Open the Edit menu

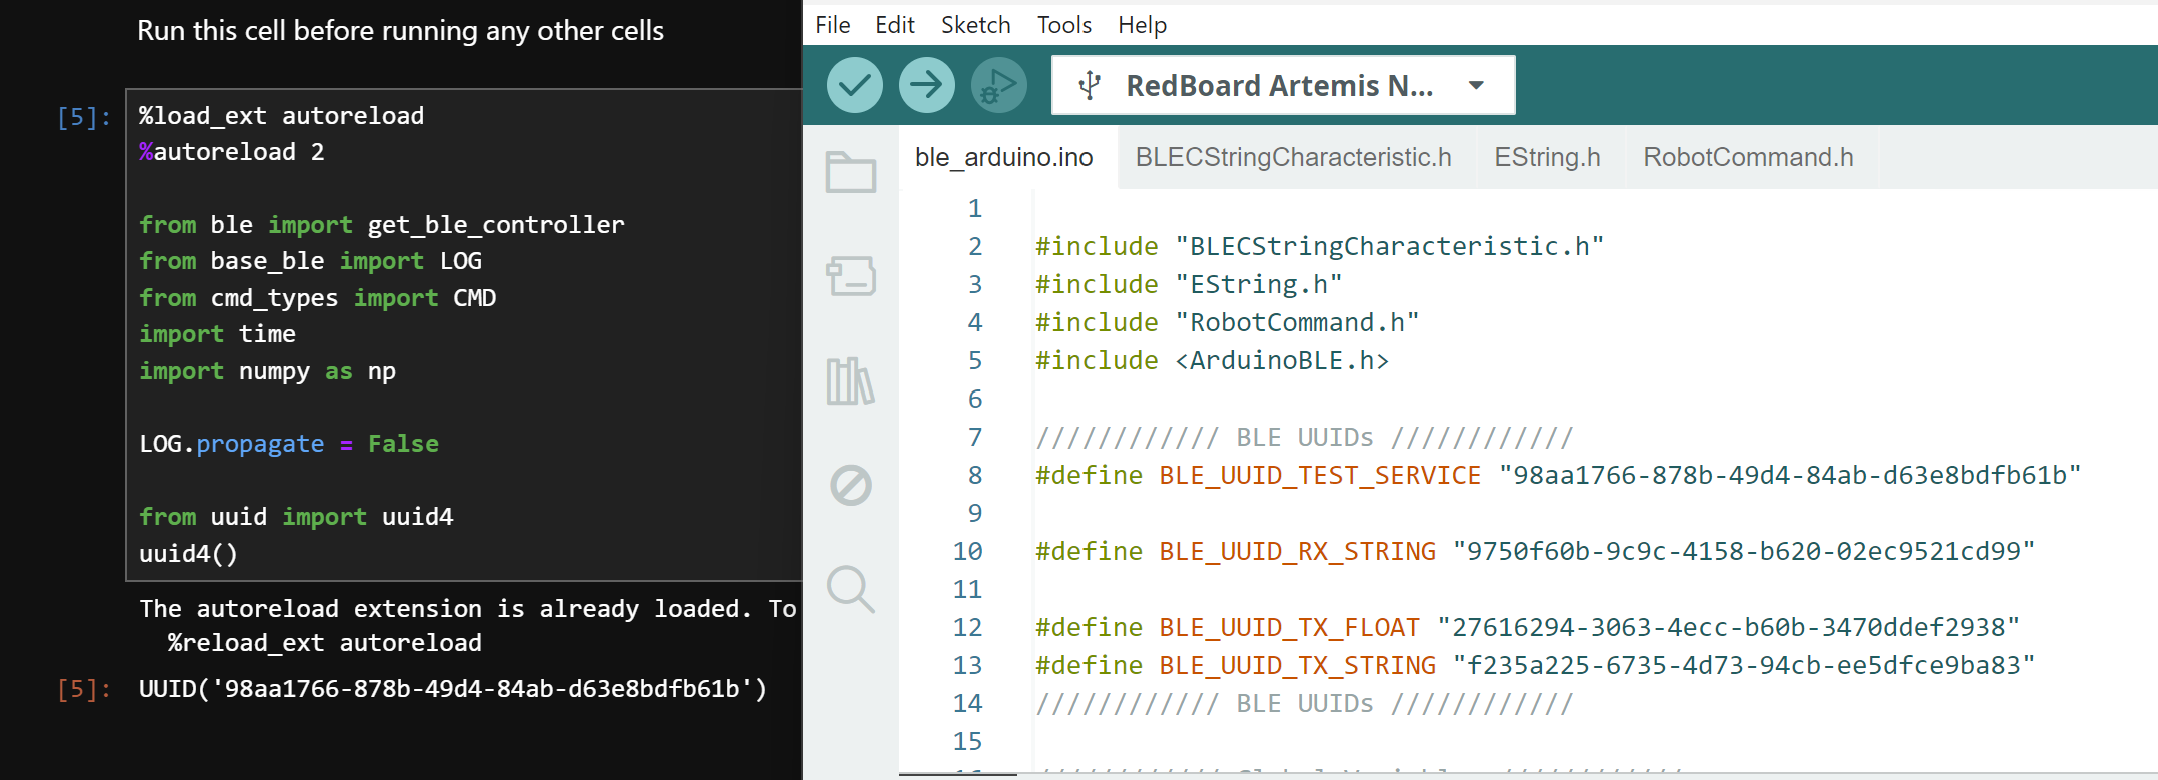[895, 25]
